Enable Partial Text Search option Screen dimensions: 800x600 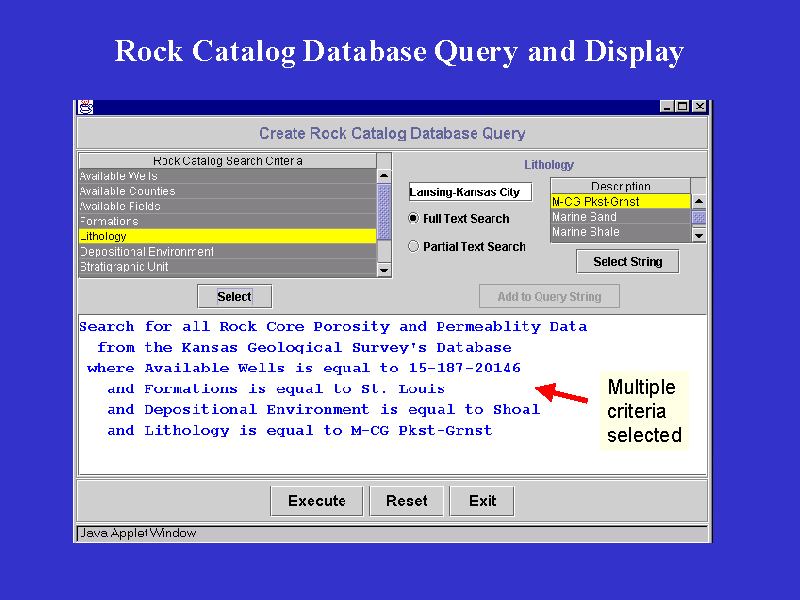coord(413,246)
